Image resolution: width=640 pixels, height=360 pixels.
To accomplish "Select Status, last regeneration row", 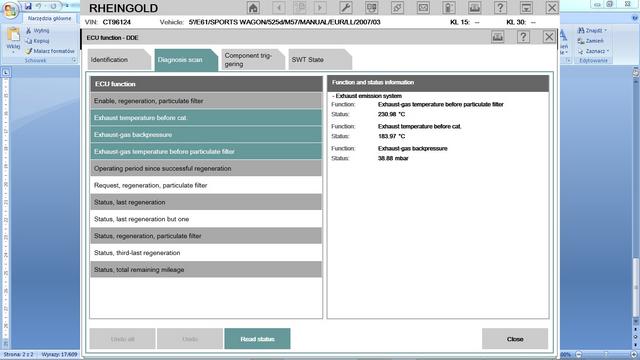I will click(x=206, y=202).
